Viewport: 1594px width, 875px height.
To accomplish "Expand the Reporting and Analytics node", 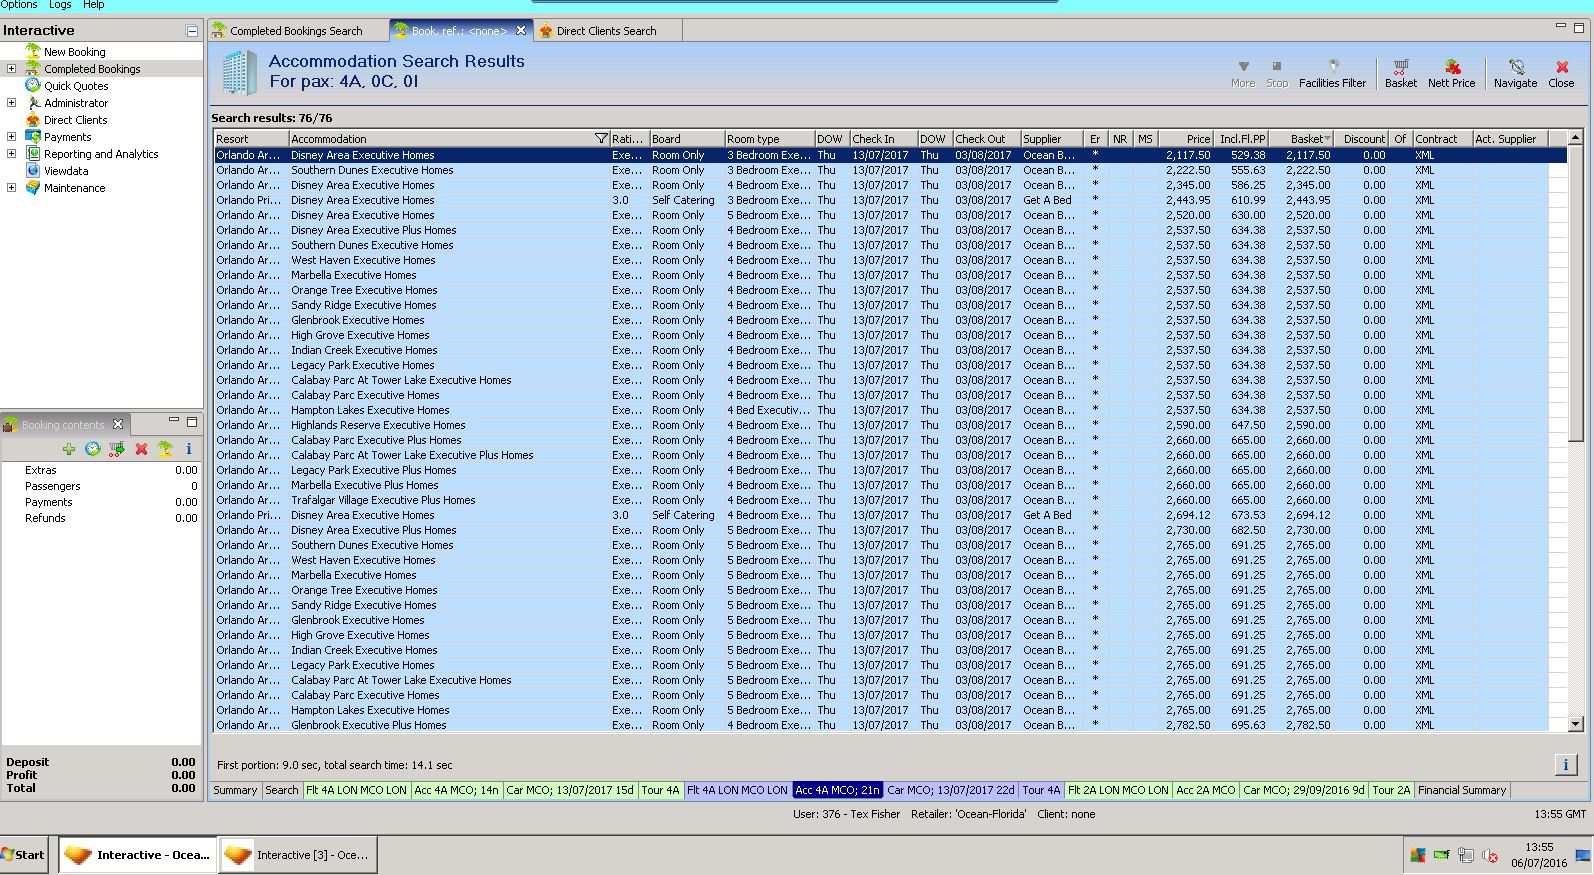I will (12, 154).
